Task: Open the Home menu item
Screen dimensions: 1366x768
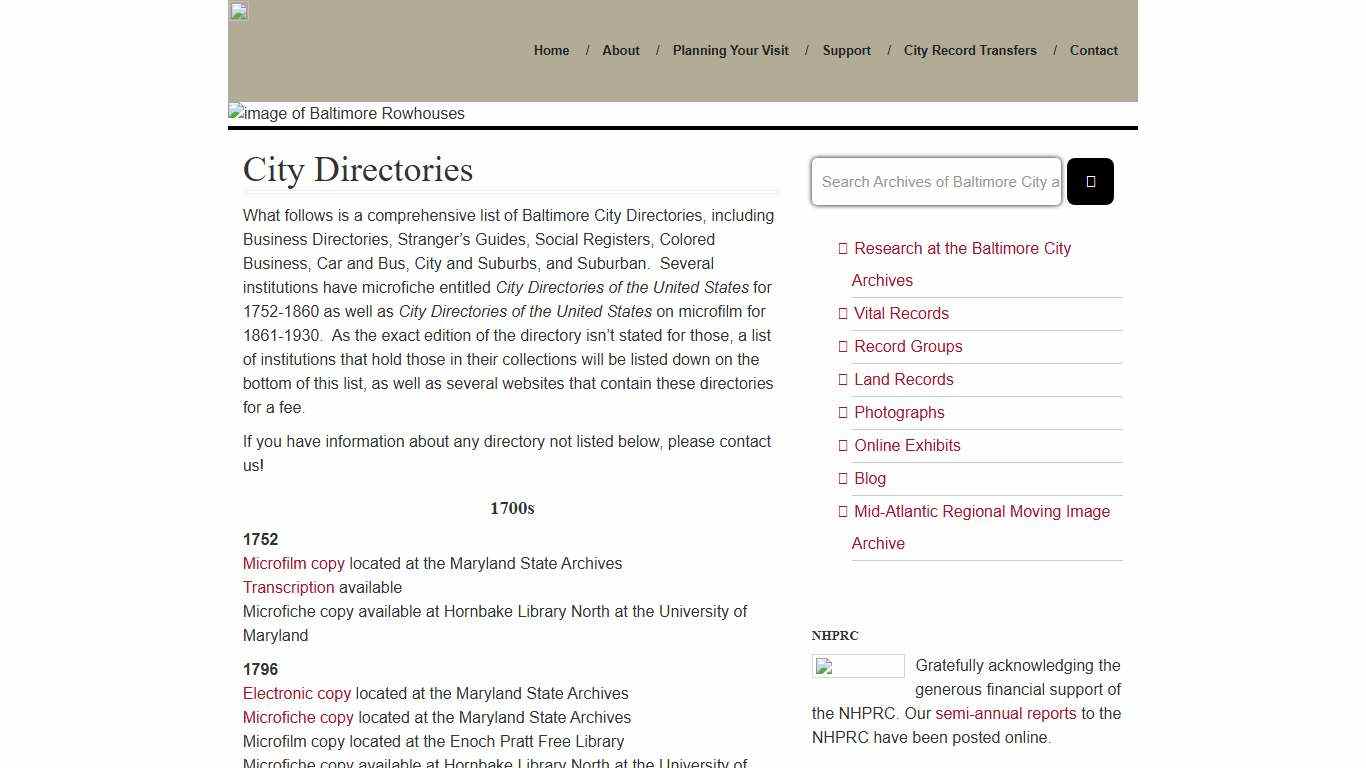Action: click(551, 50)
